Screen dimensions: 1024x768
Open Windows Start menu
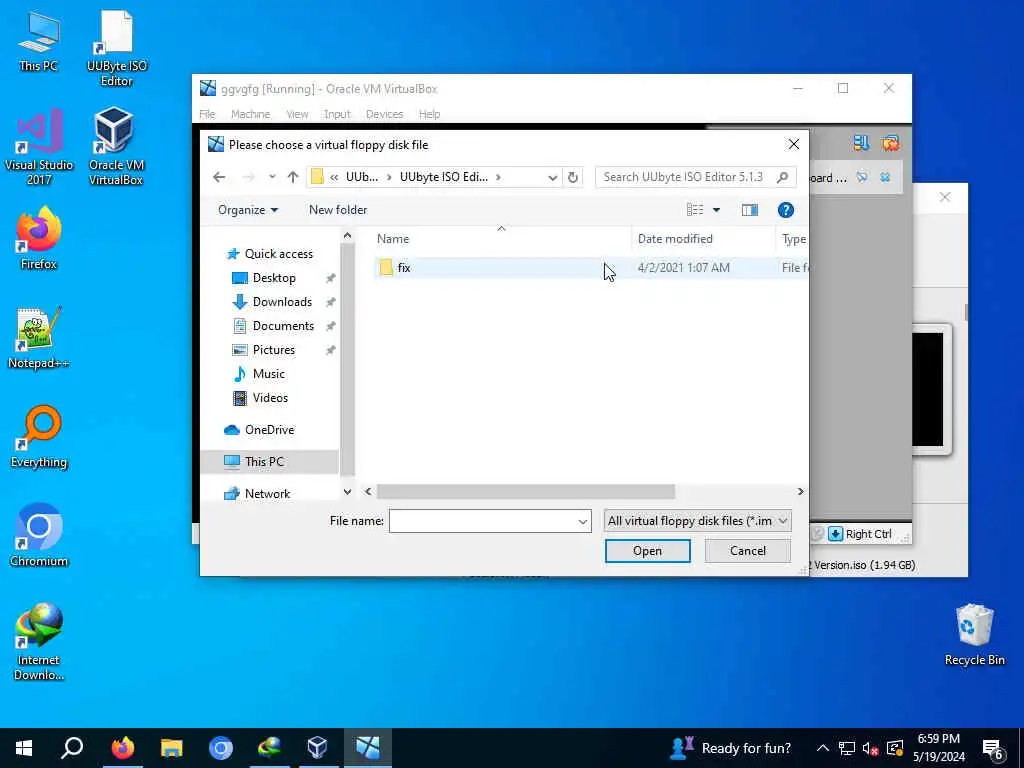[x=24, y=747]
